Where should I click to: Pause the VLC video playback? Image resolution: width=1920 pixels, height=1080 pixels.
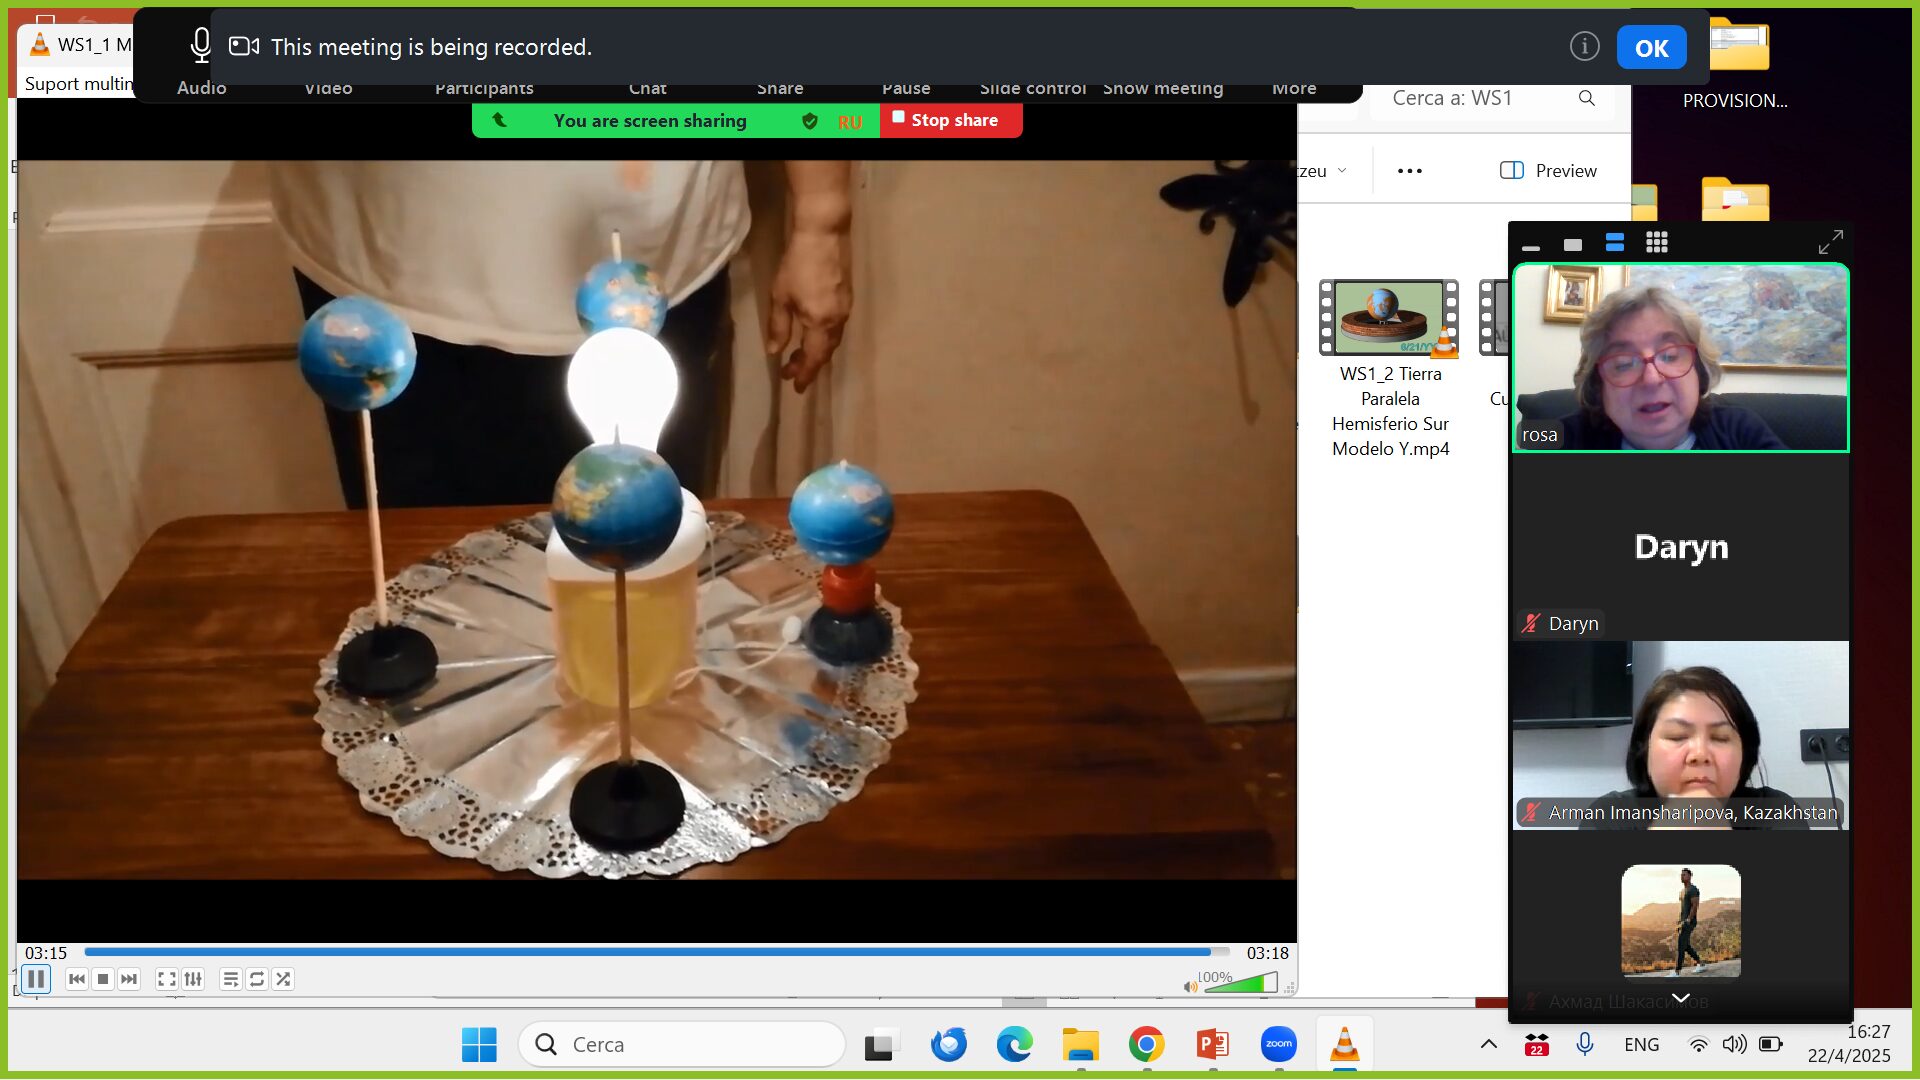(36, 979)
